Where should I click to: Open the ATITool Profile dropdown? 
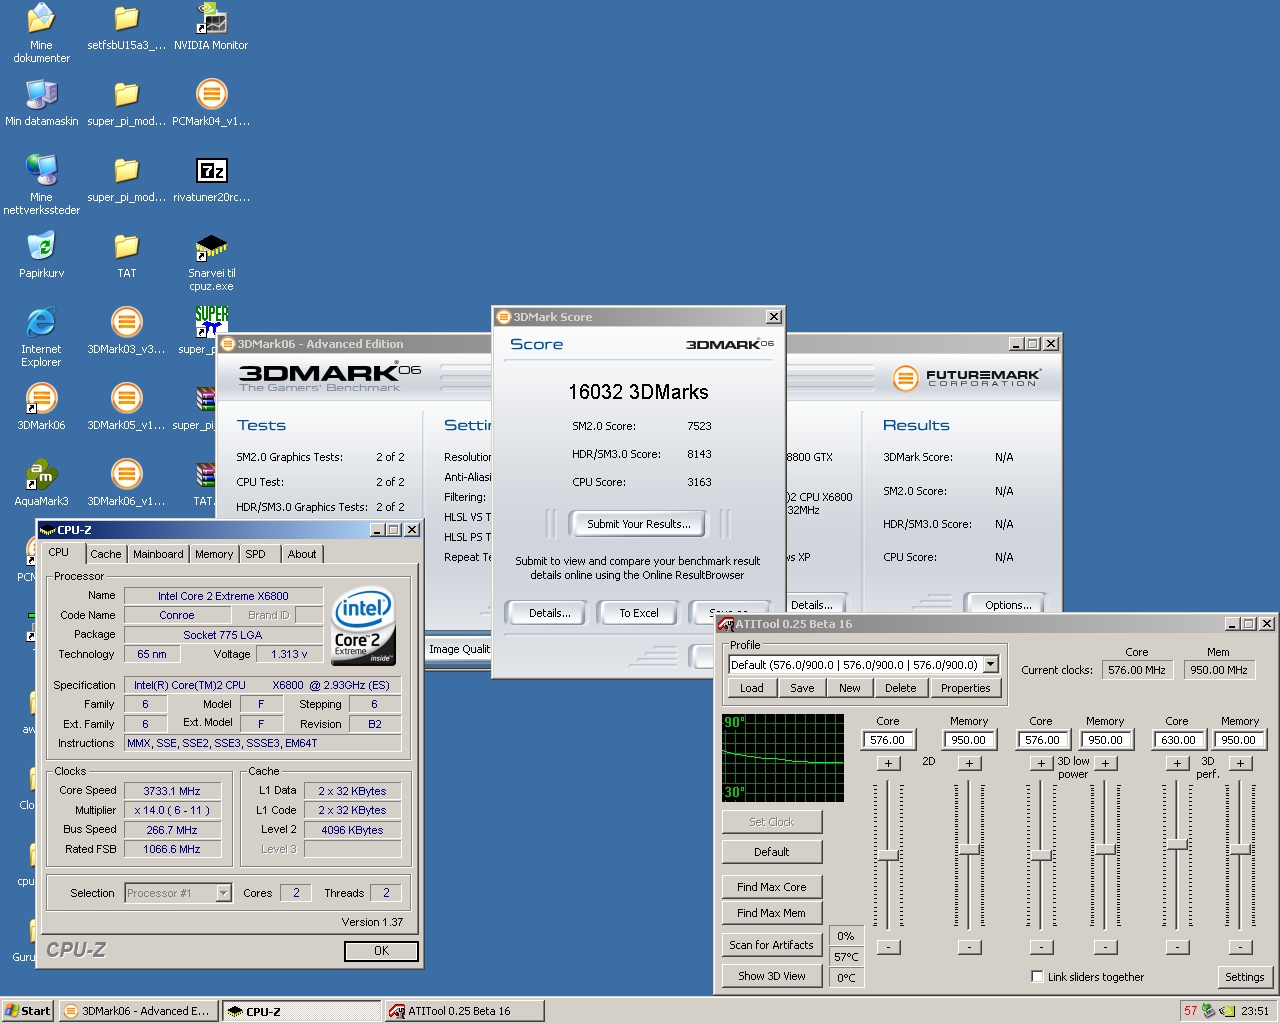(x=990, y=665)
